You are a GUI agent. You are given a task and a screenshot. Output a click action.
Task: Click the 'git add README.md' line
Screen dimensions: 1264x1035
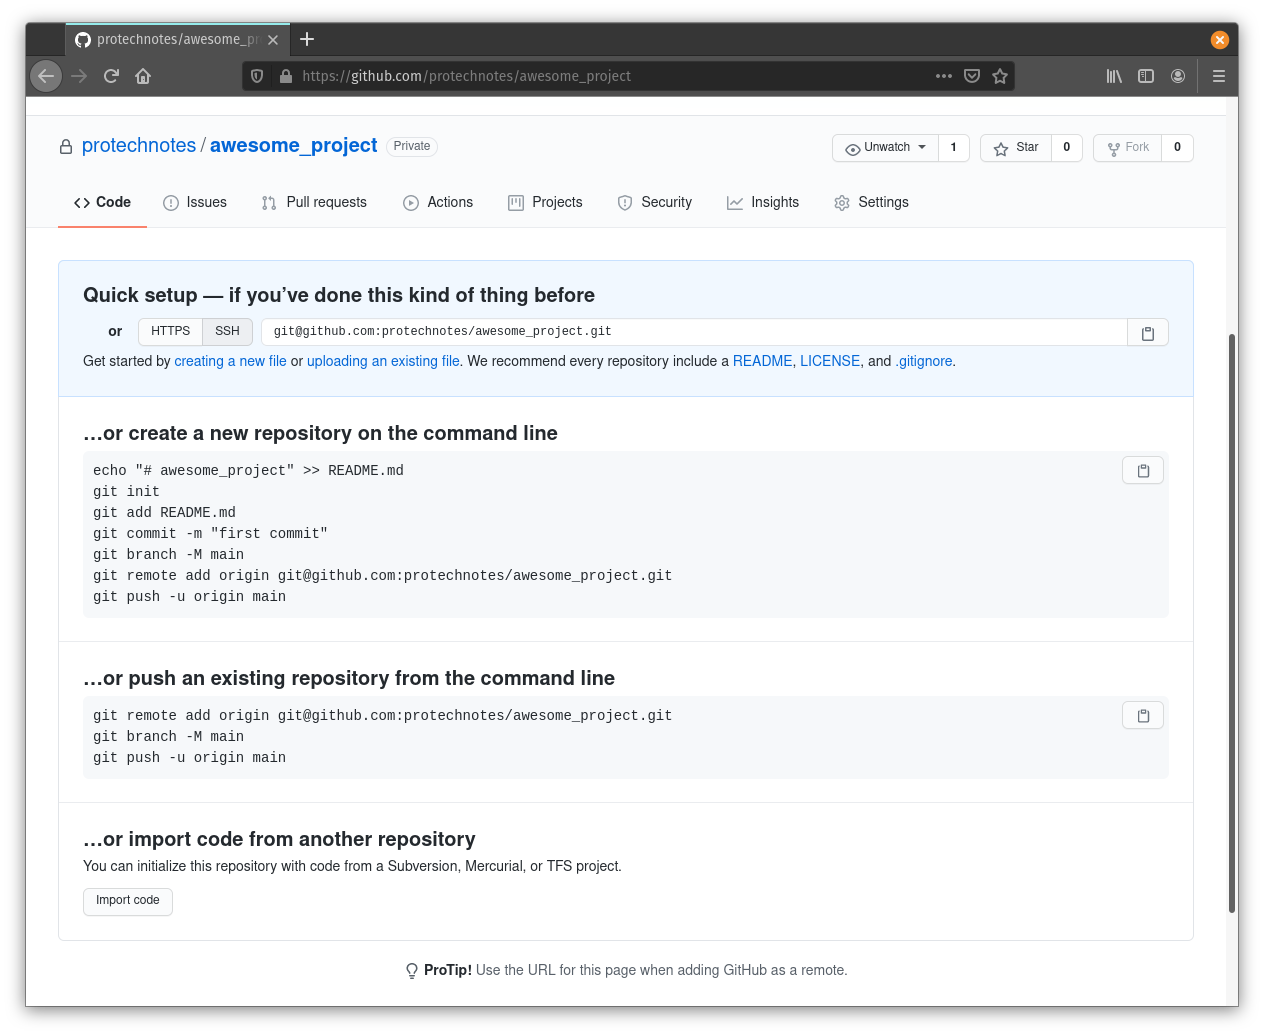pyautogui.click(x=164, y=513)
